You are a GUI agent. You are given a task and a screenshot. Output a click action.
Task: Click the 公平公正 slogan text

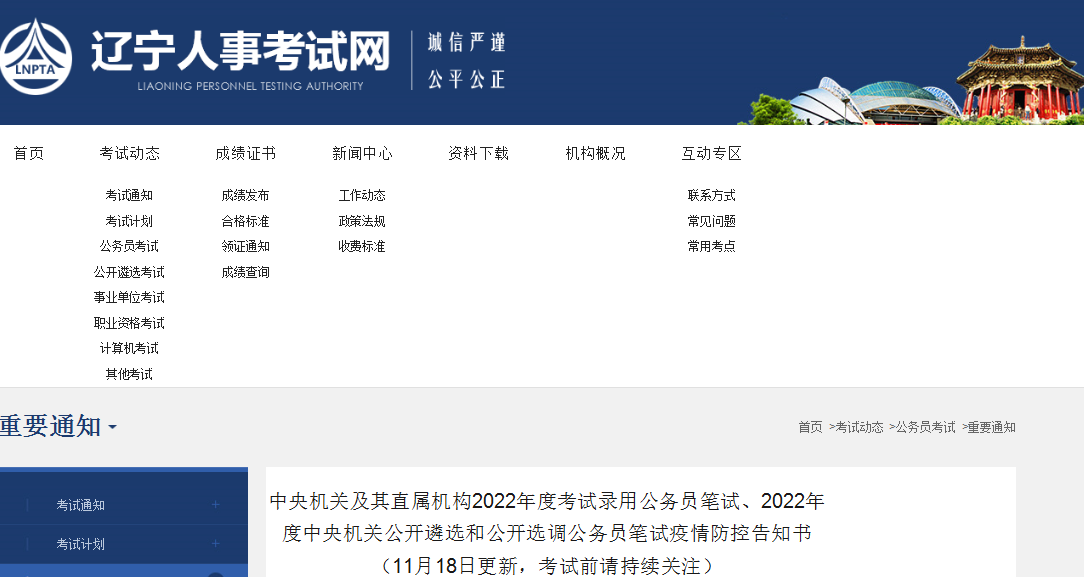(x=467, y=79)
